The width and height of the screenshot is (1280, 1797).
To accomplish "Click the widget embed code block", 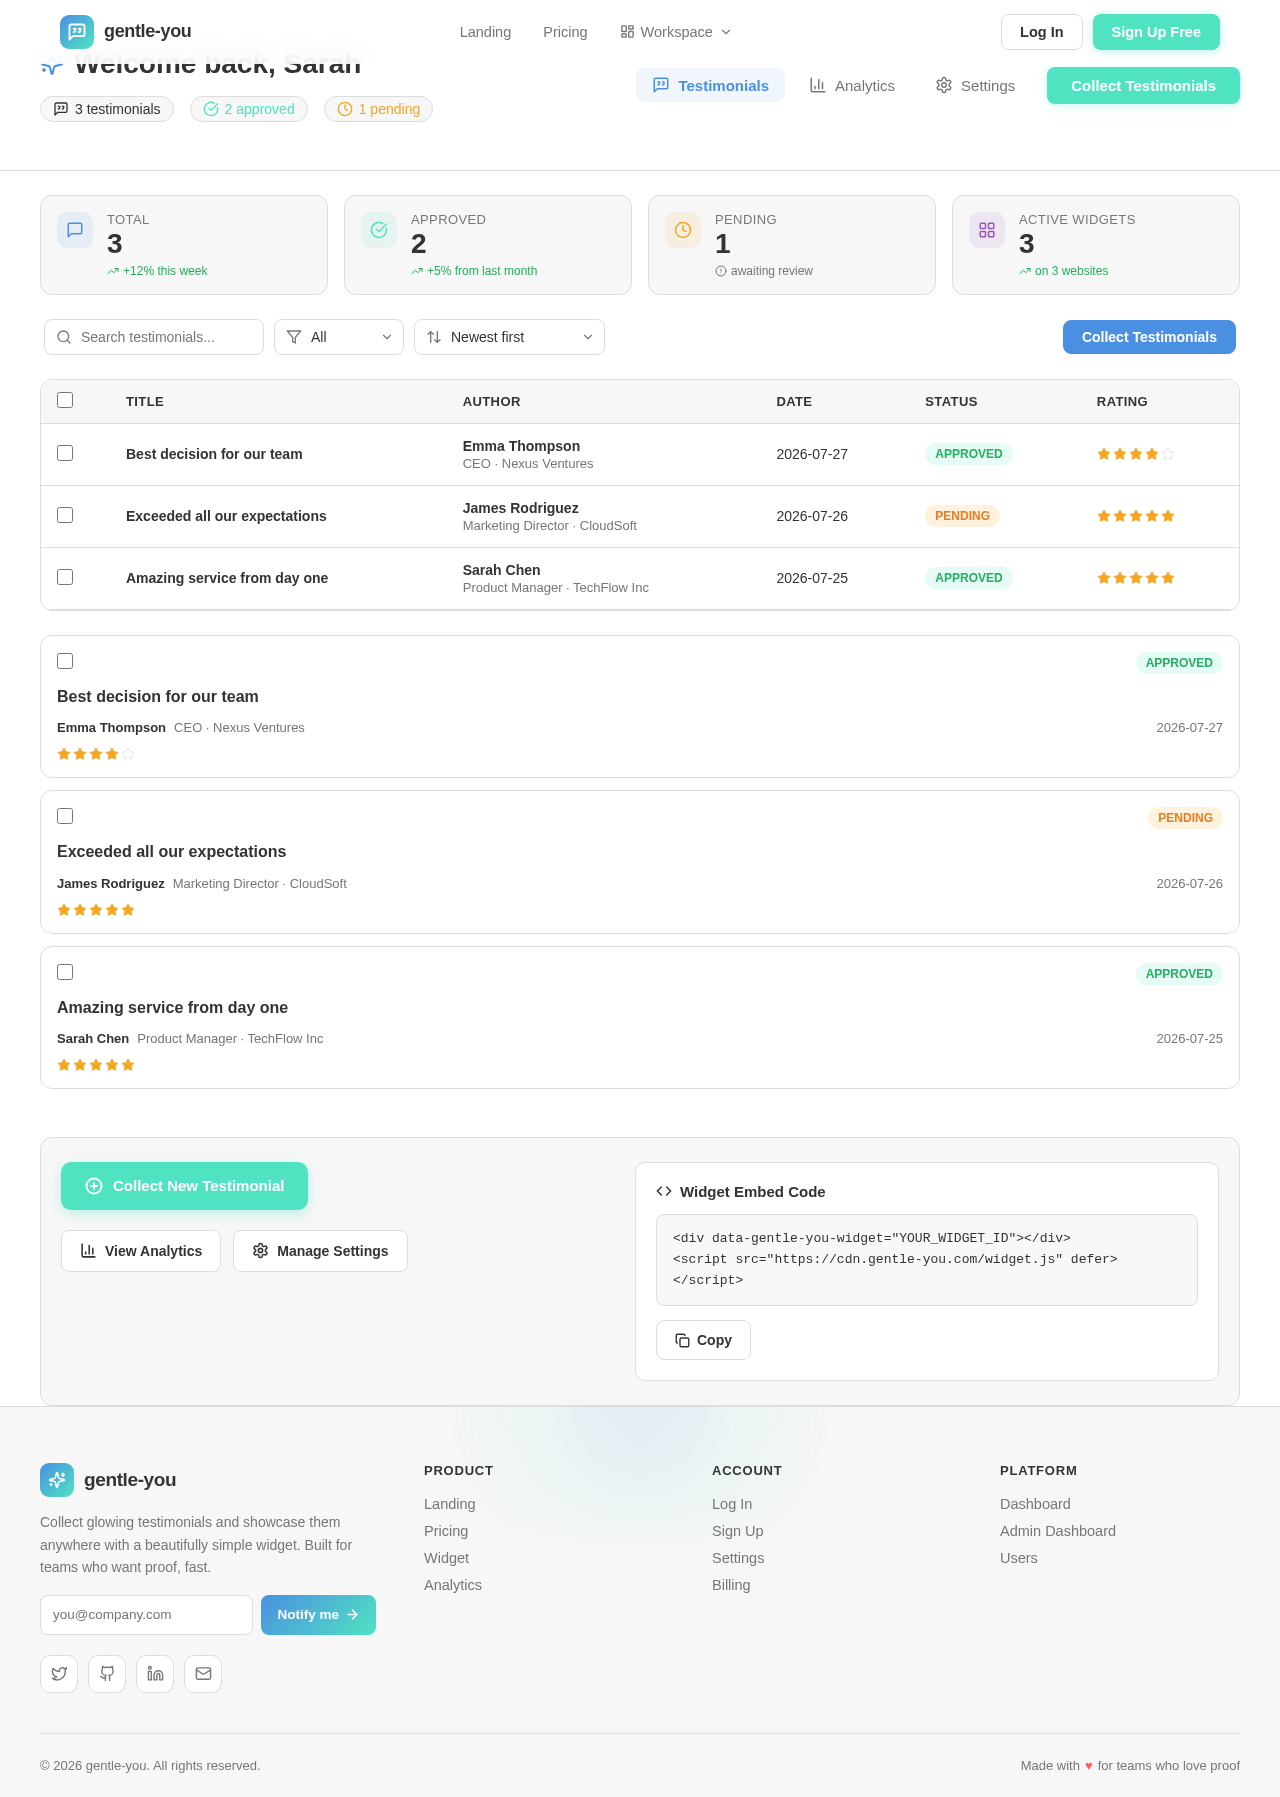I will pyautogui.click(x=926, y=1260).
